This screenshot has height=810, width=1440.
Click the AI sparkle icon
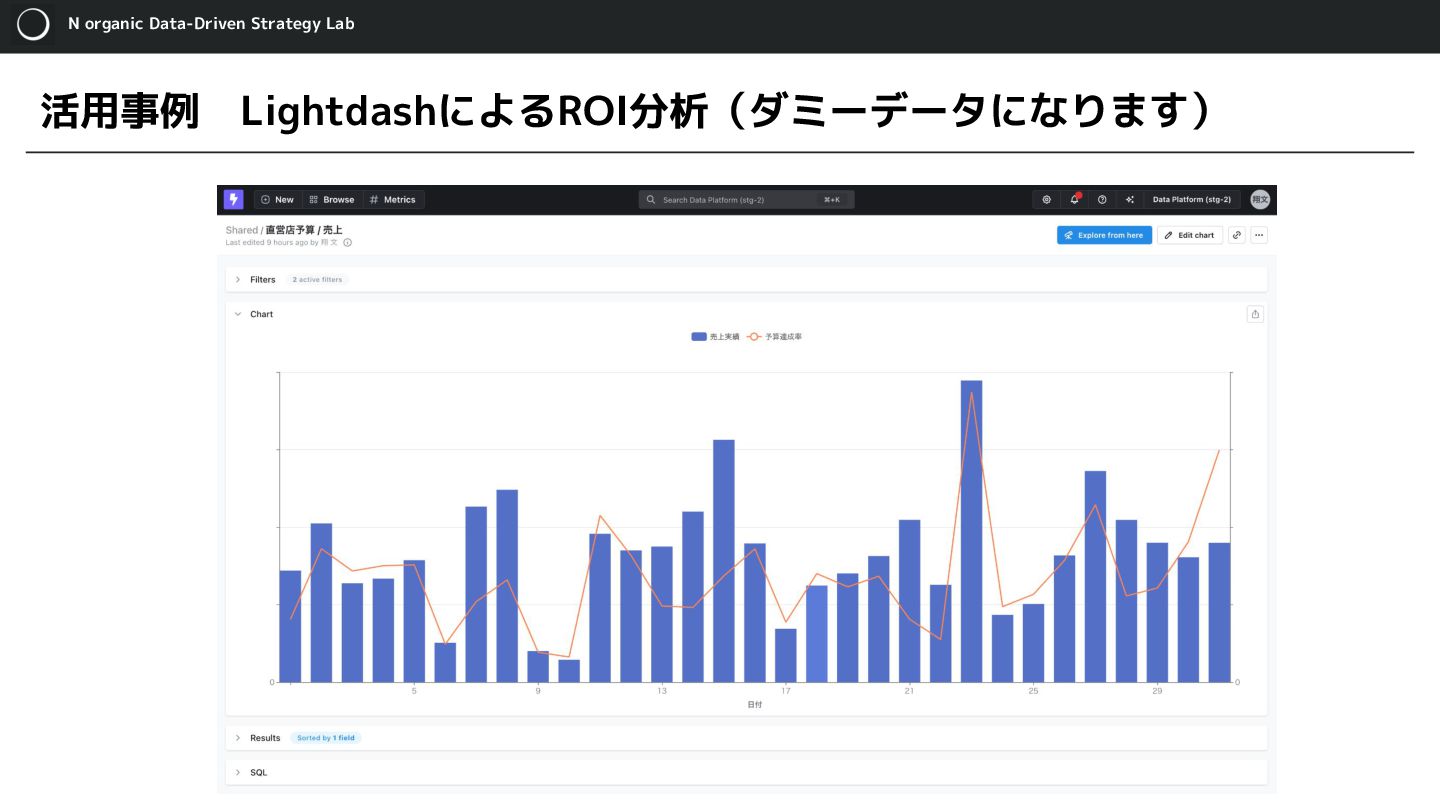click(x=1130, y=200)
